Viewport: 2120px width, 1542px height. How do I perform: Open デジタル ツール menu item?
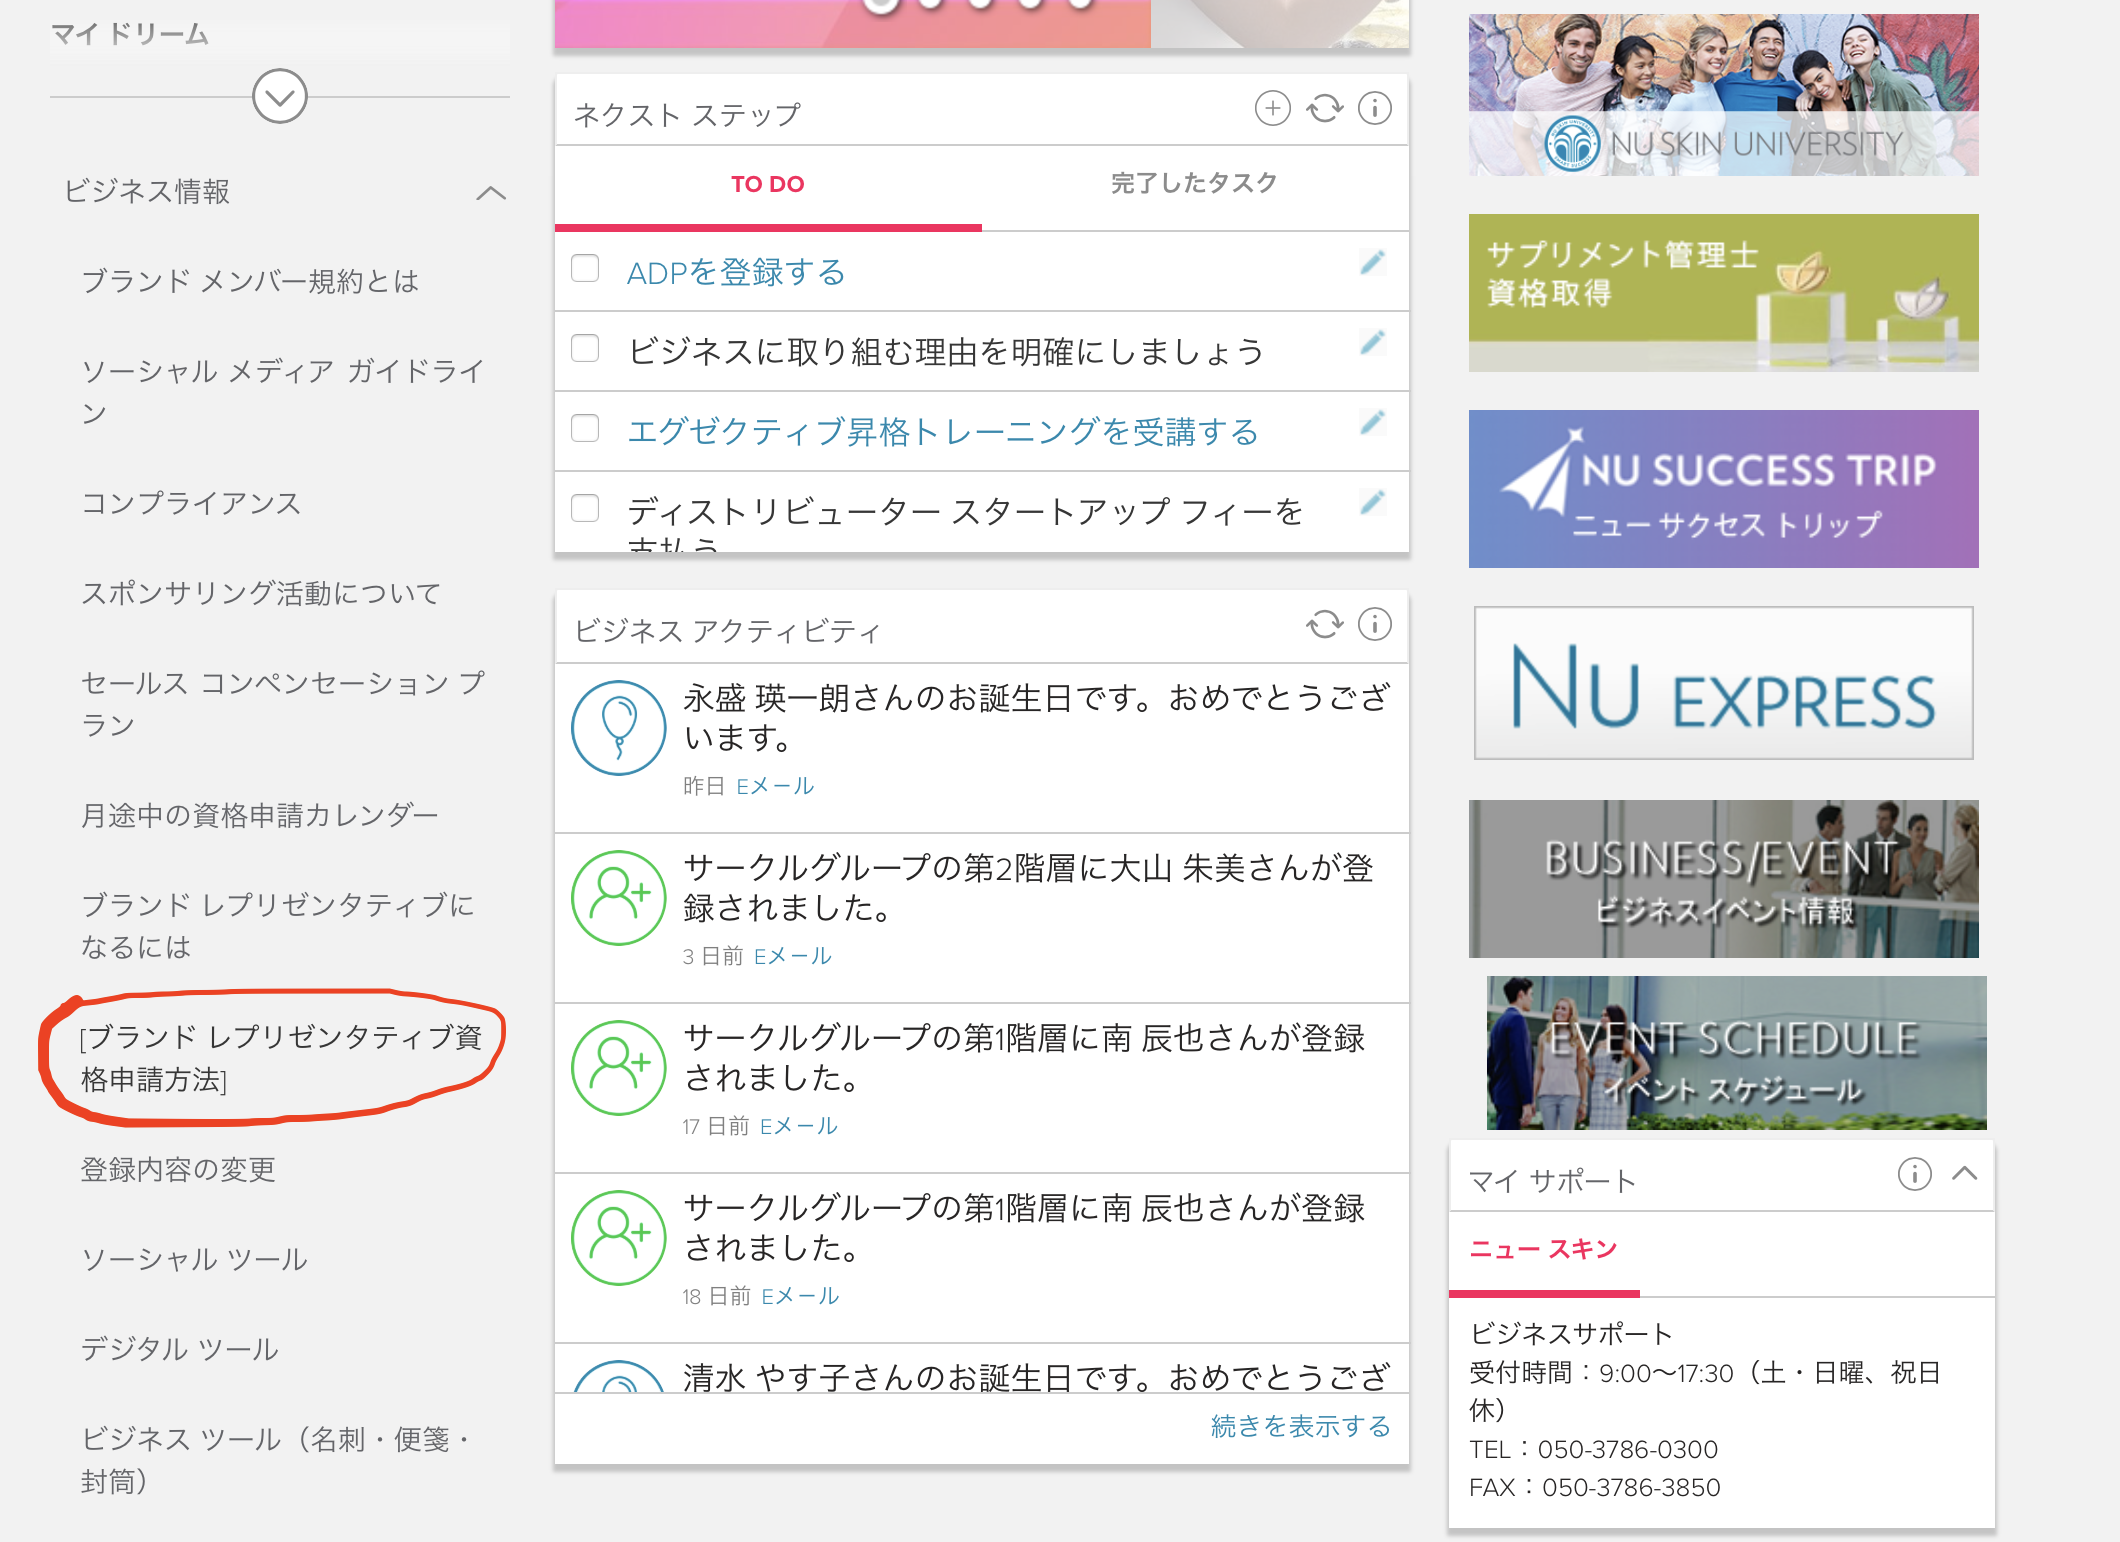(179, 1350)
